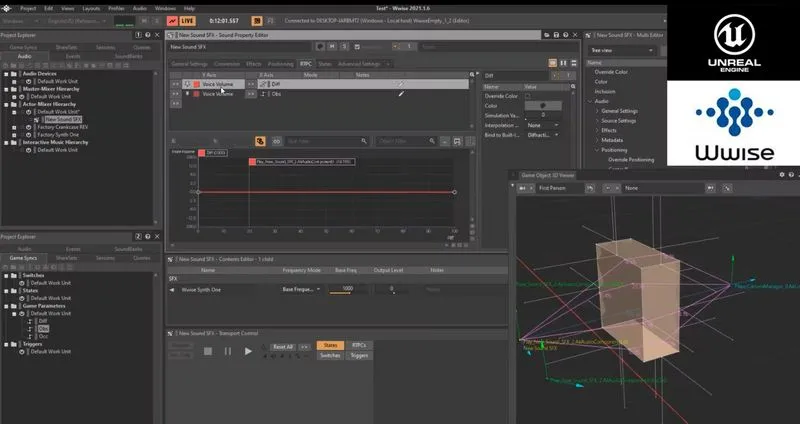Click the red capture icon next to LIVE
Screen dimensions: 800x424
coord(172,21)
